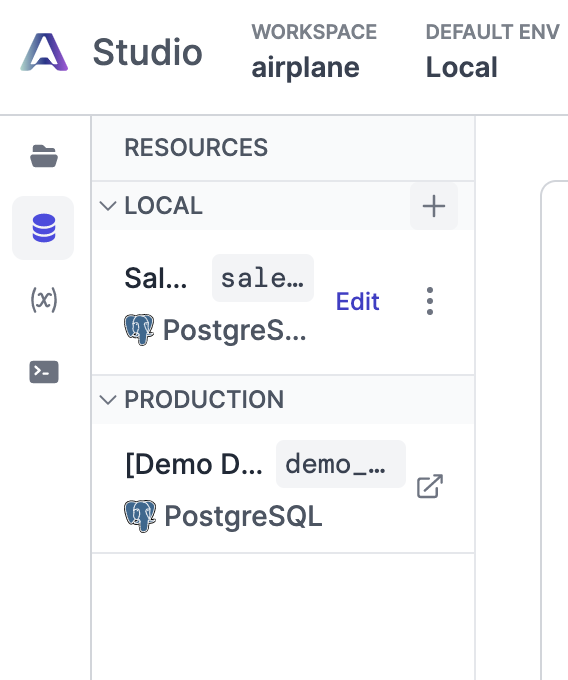Click the Local default environment value
This screenshot has height=680, width=568.
point(462,67)
